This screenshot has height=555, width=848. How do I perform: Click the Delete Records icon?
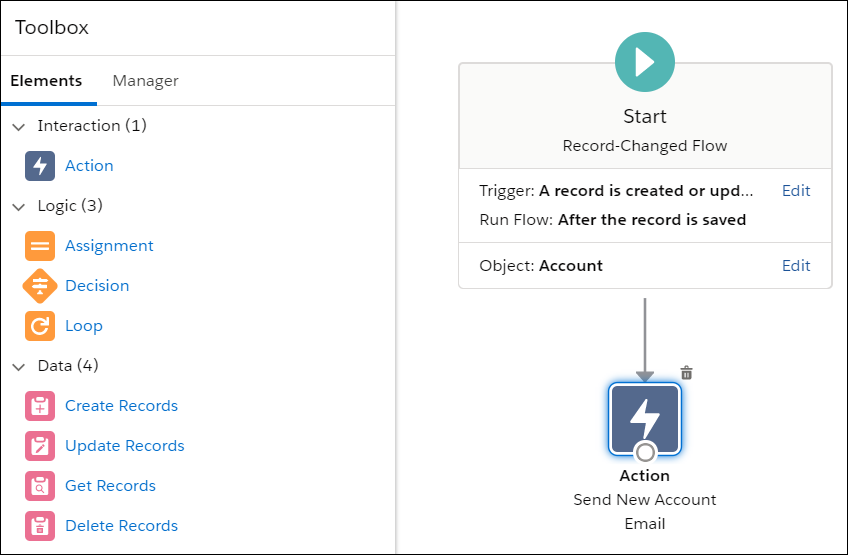40,526
